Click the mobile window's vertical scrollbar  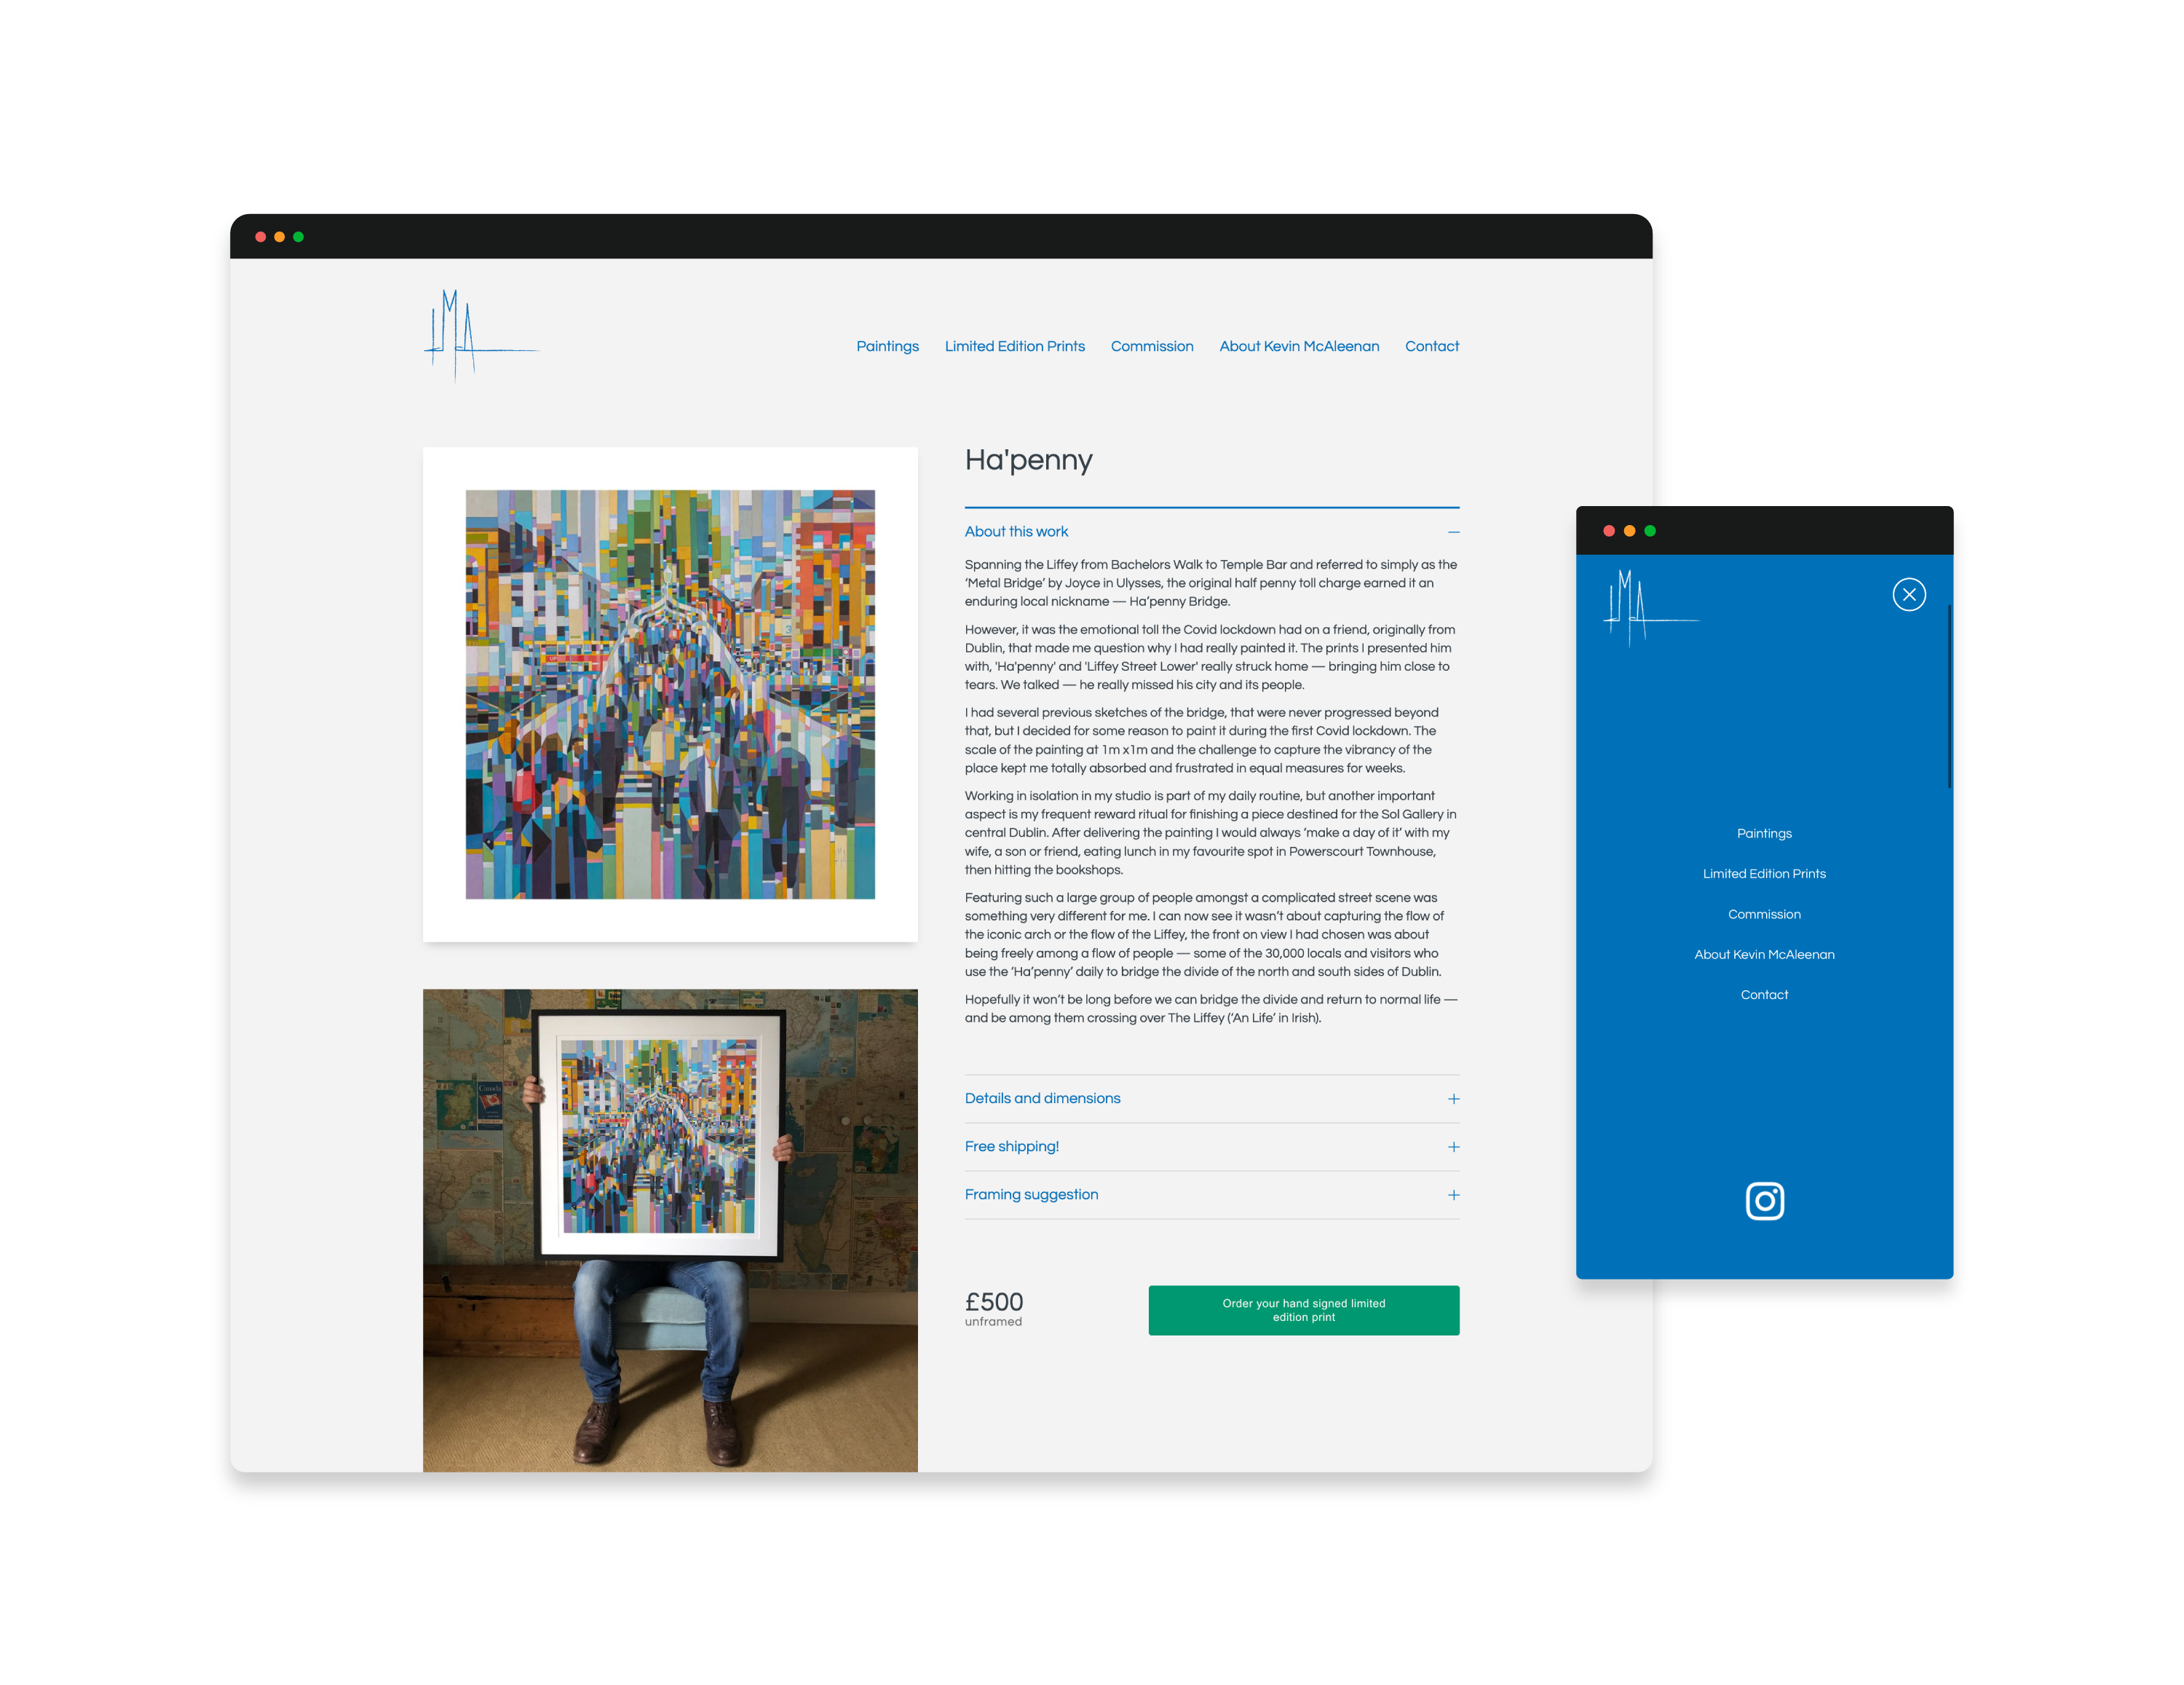point(1949,696)
